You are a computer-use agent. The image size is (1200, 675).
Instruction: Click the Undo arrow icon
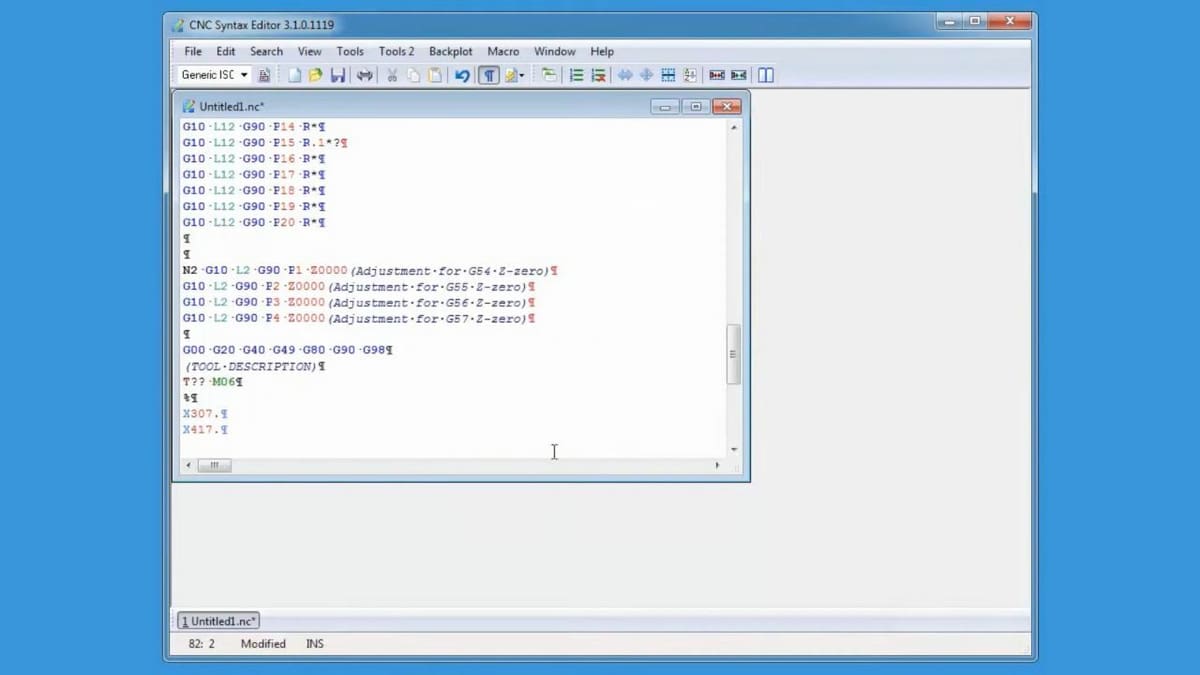pyautogui.click(x=462, y=75)
